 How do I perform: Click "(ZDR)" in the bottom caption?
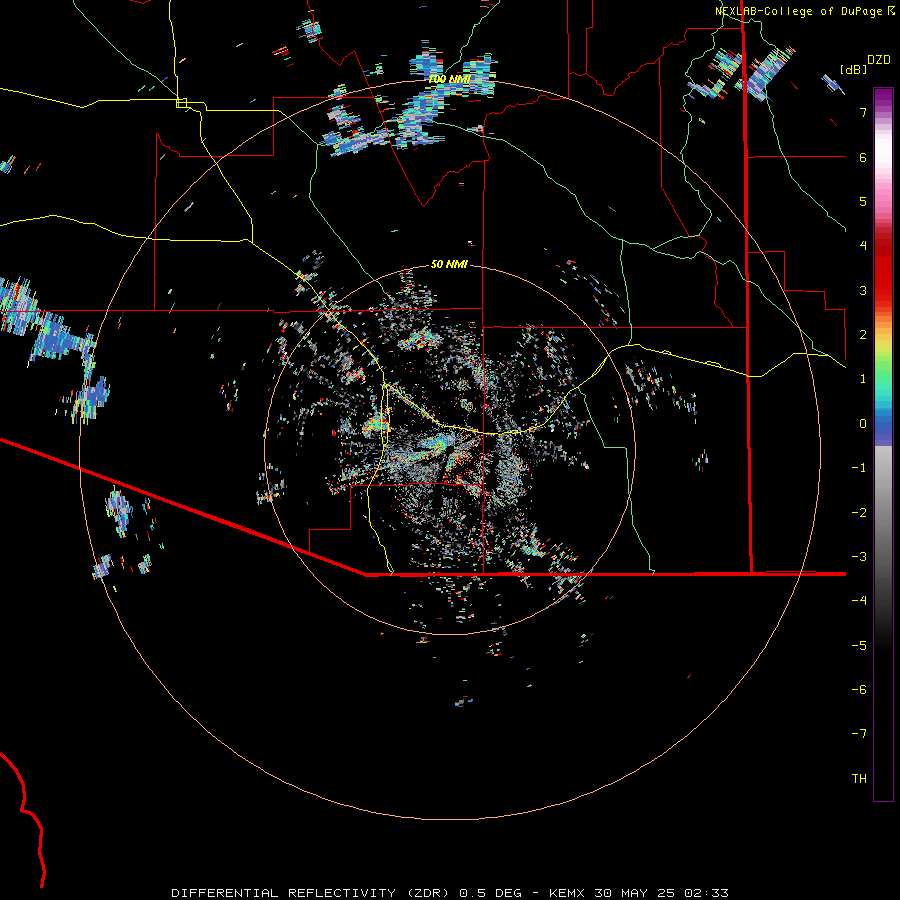coord(428,893)
